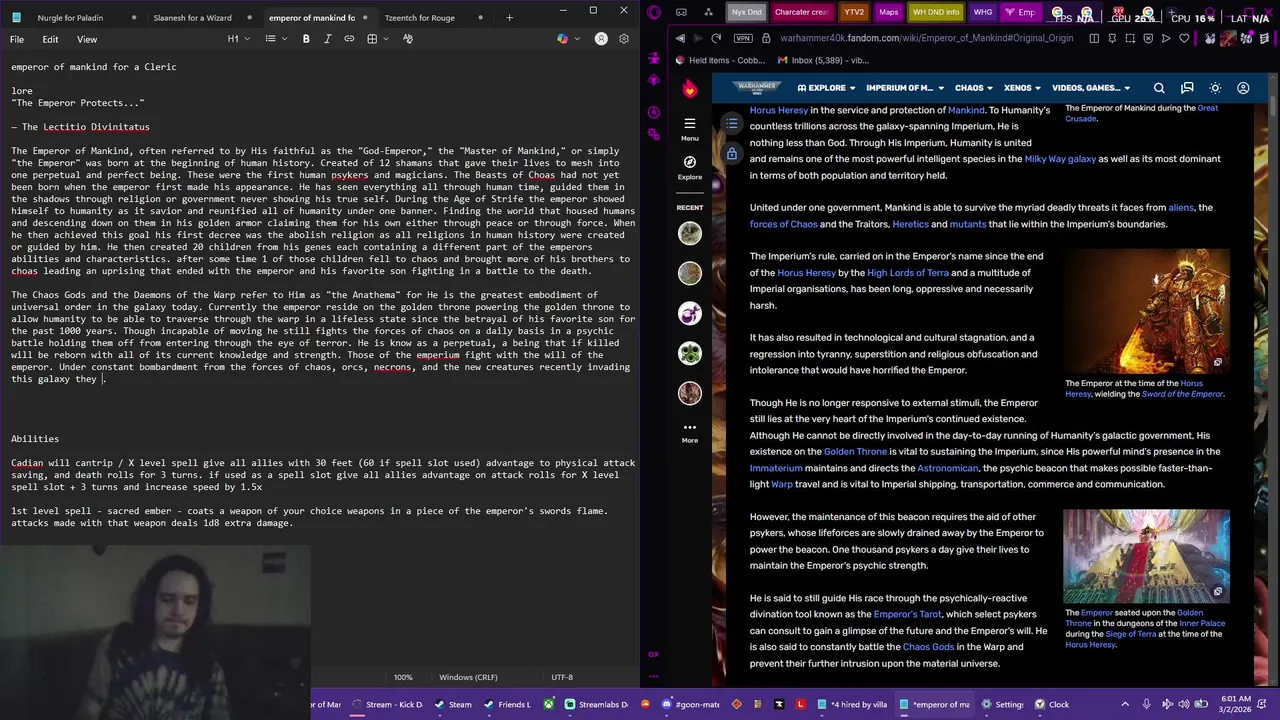Open the Nyx Dnd browser tab group
The image size is (1280, 720).
click(x=746, y=12)
